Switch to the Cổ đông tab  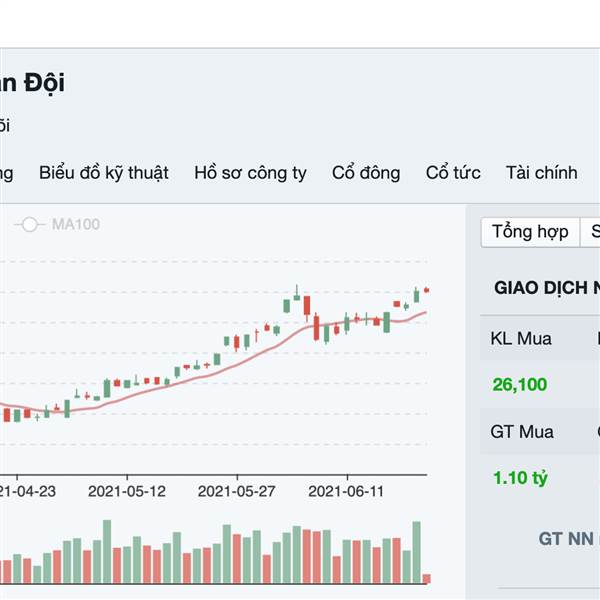coord(366,173)
